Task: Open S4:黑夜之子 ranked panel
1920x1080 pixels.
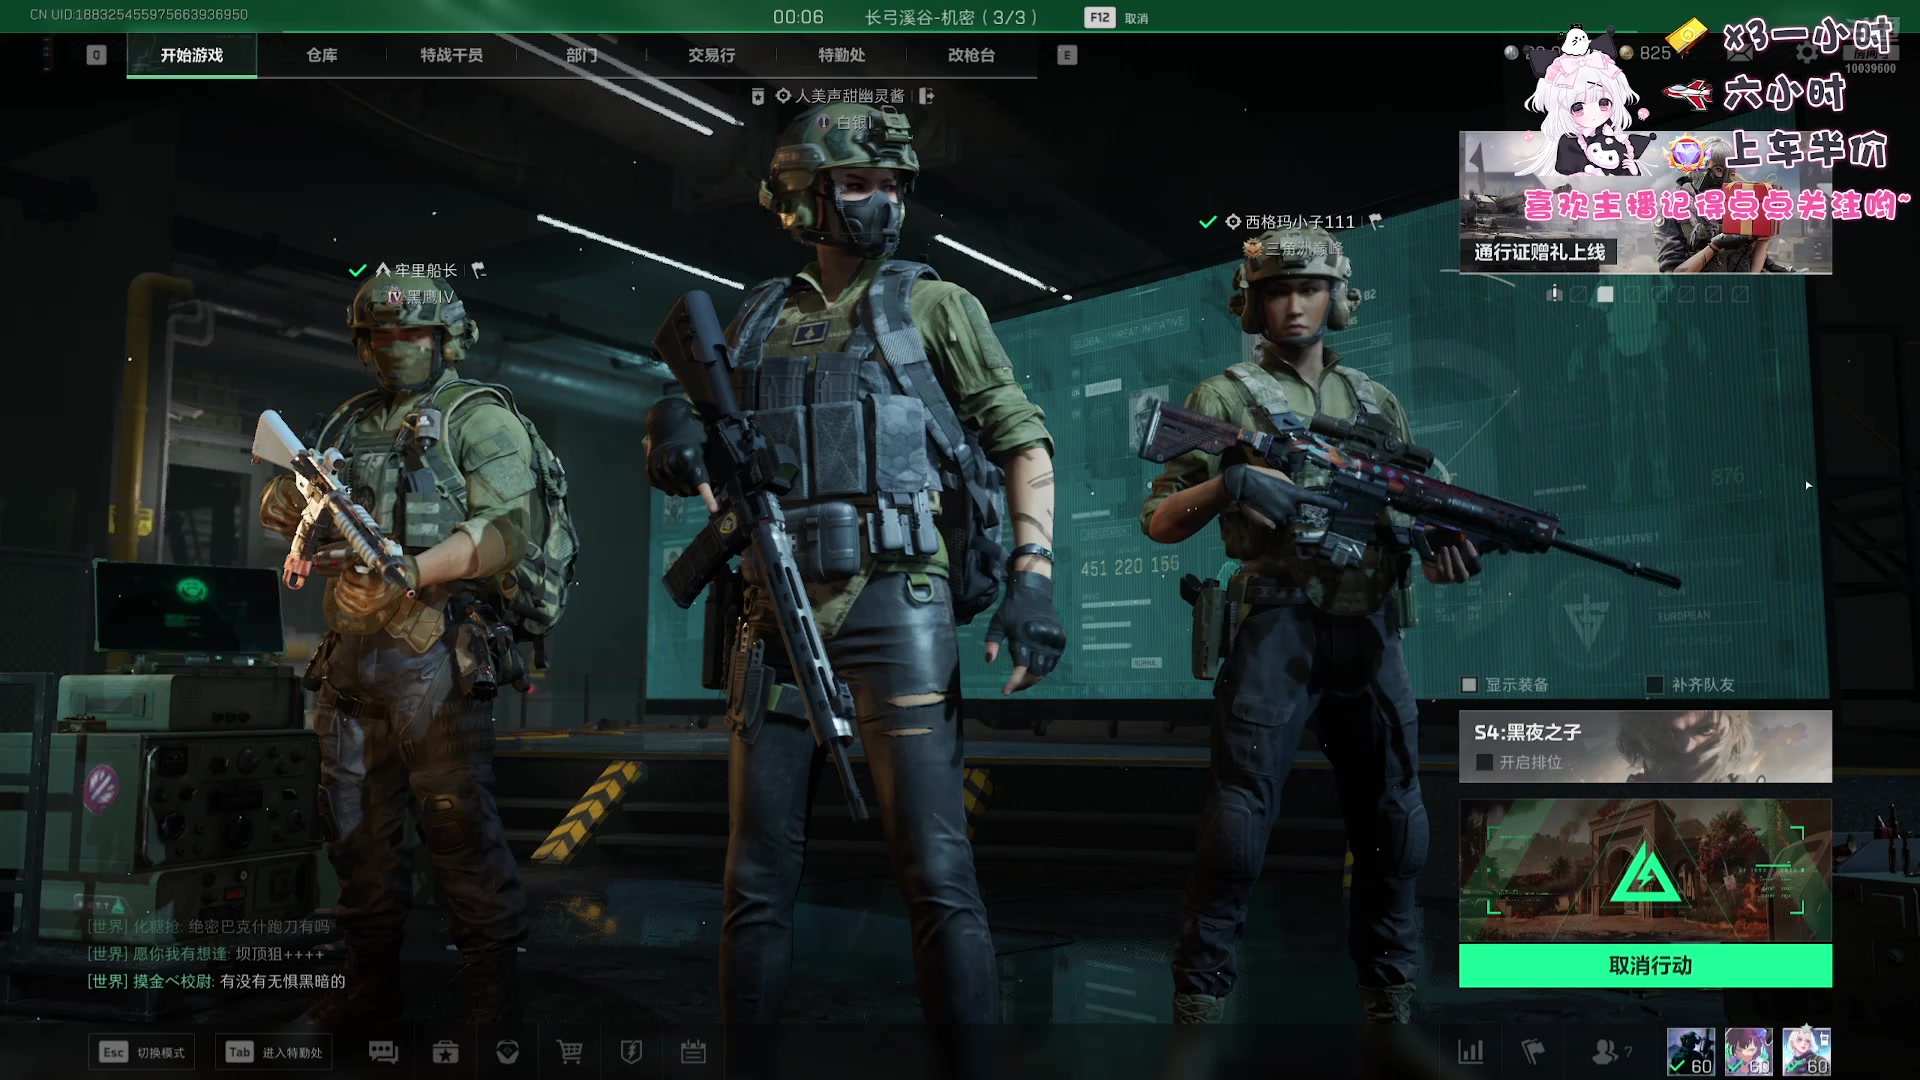Action: point(1645,746)
